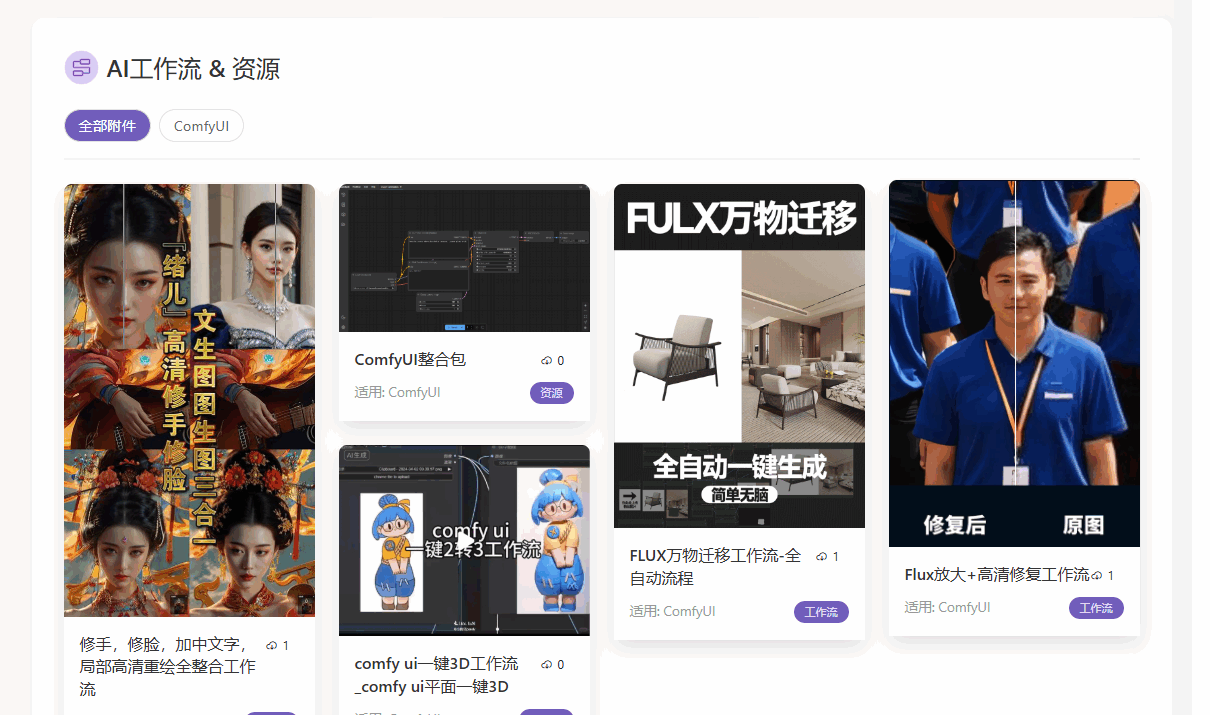The width and height of the screenshot is (1210, 715).
Task: Select the 全部附件 filter
Action: [107, 125]
